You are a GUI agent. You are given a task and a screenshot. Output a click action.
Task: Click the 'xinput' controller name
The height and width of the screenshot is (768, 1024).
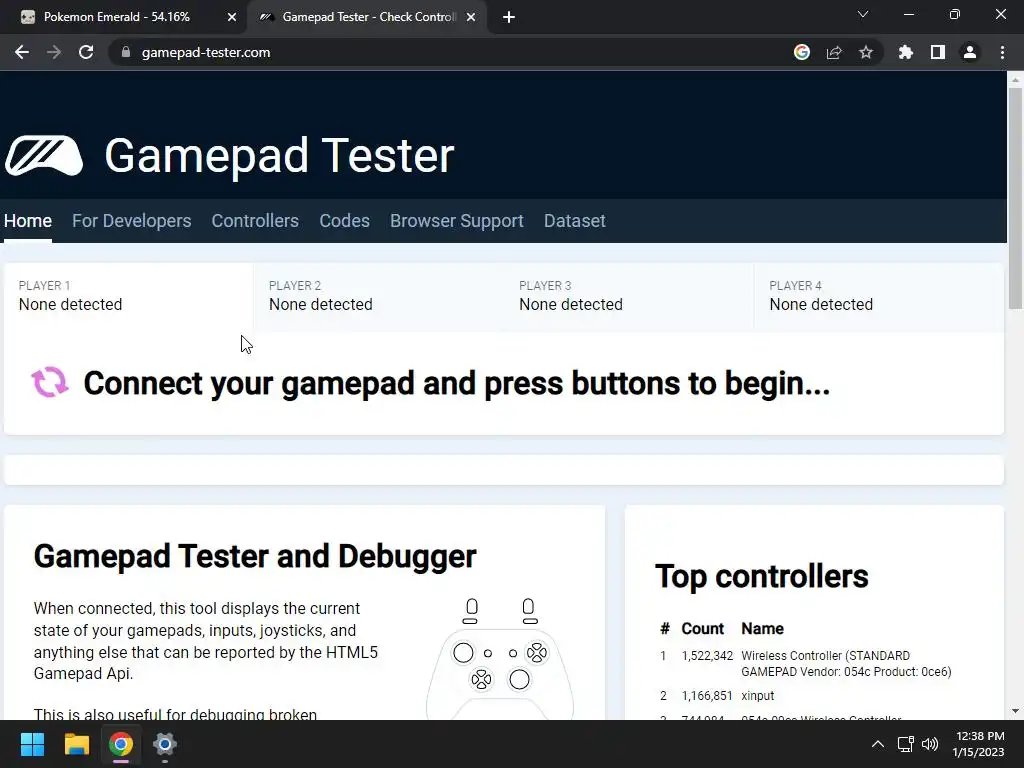758,696
